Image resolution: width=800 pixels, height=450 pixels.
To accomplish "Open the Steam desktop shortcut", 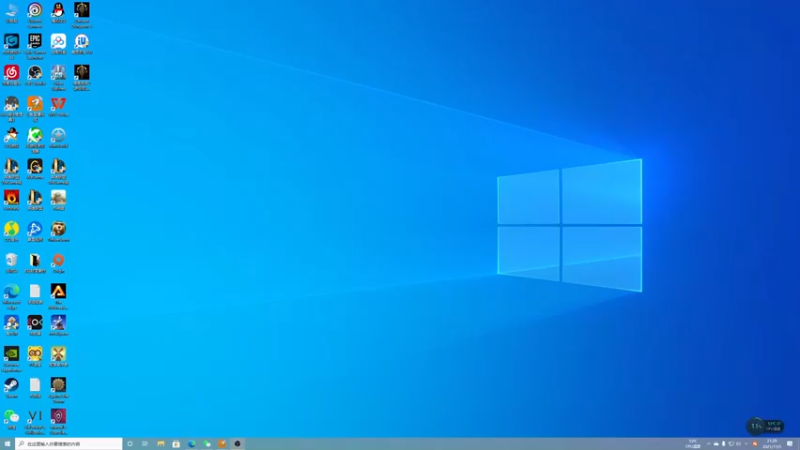I will tap(11, 388).
